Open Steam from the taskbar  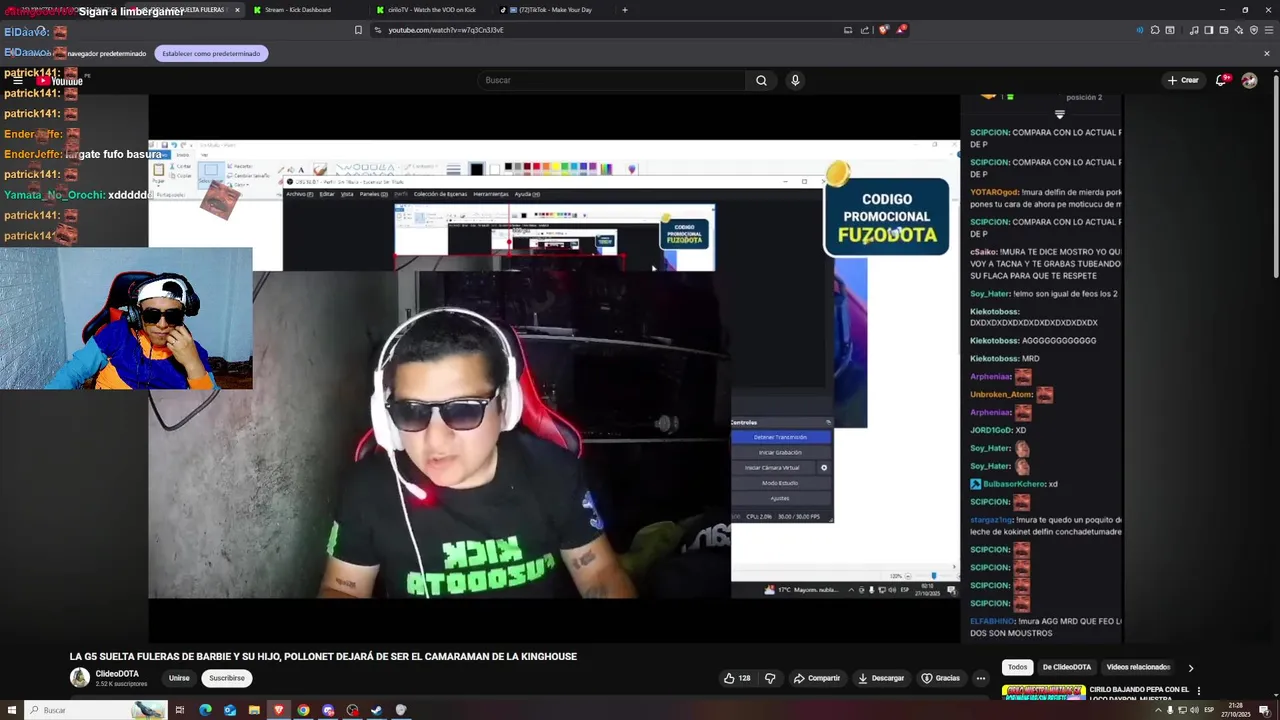377,710
